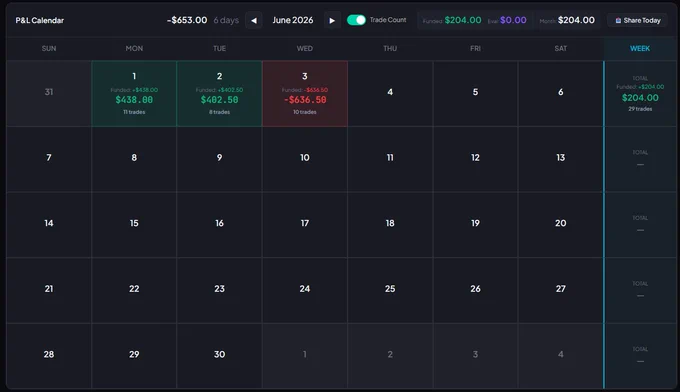Select June 7 calendar day
Viewport: 680px width, 392px height.
tap(49, 159)
